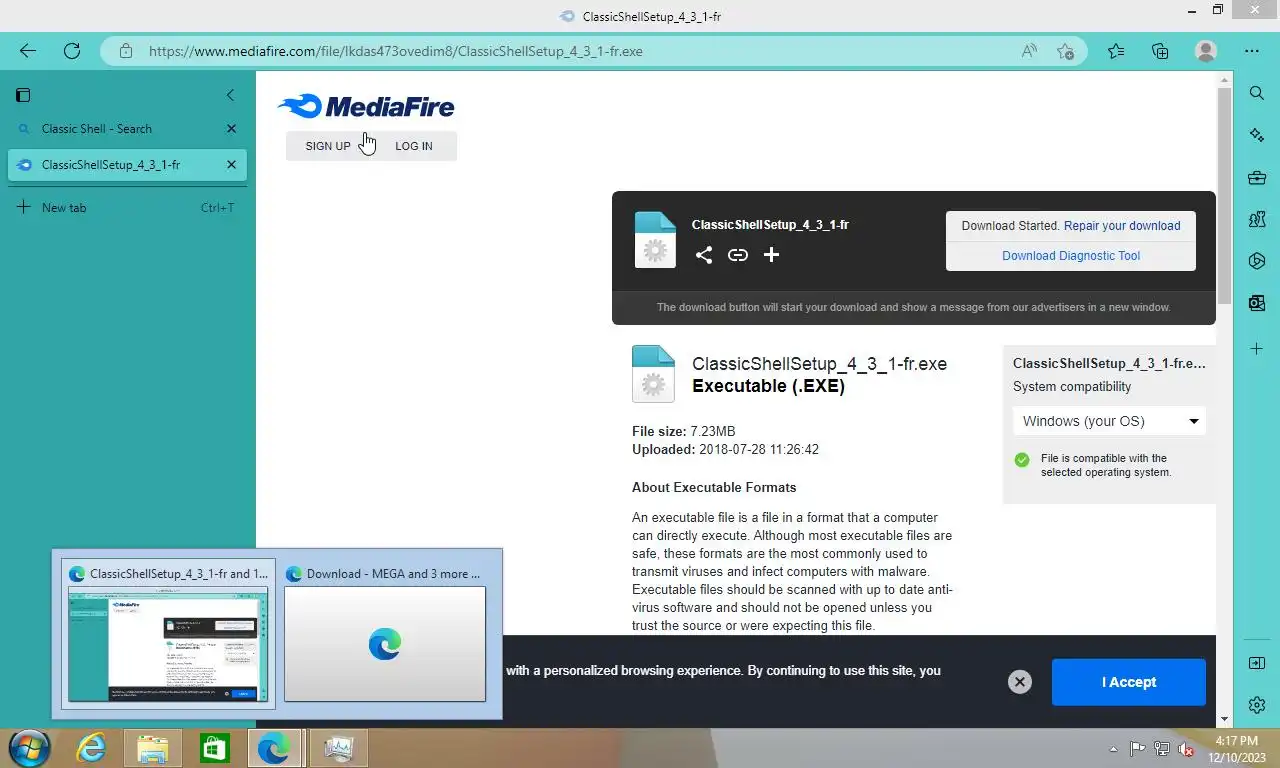Refresh the current page
Screen dimensions: 1280x768
(72, 51)
